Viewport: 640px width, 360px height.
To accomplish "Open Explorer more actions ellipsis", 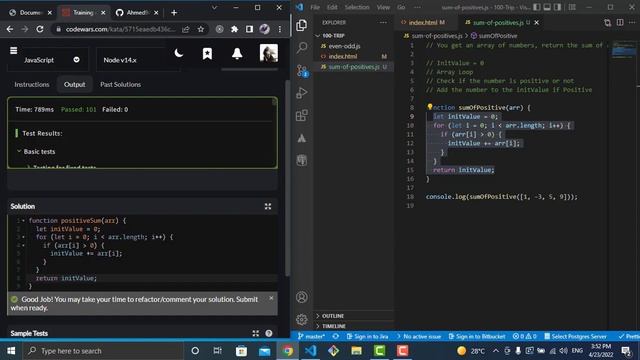I will tap(383, 22).
